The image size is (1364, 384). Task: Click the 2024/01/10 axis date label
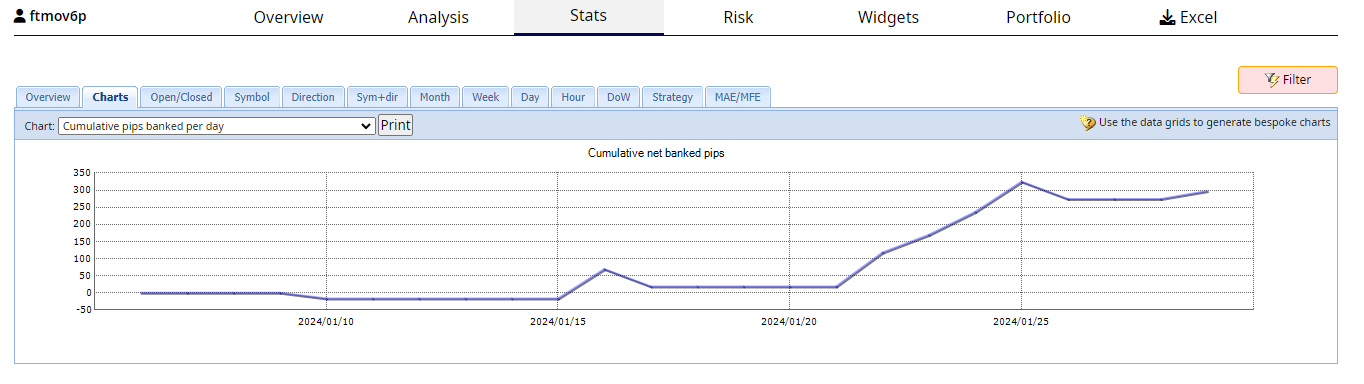pyautogui.click(x=326, y=322)
